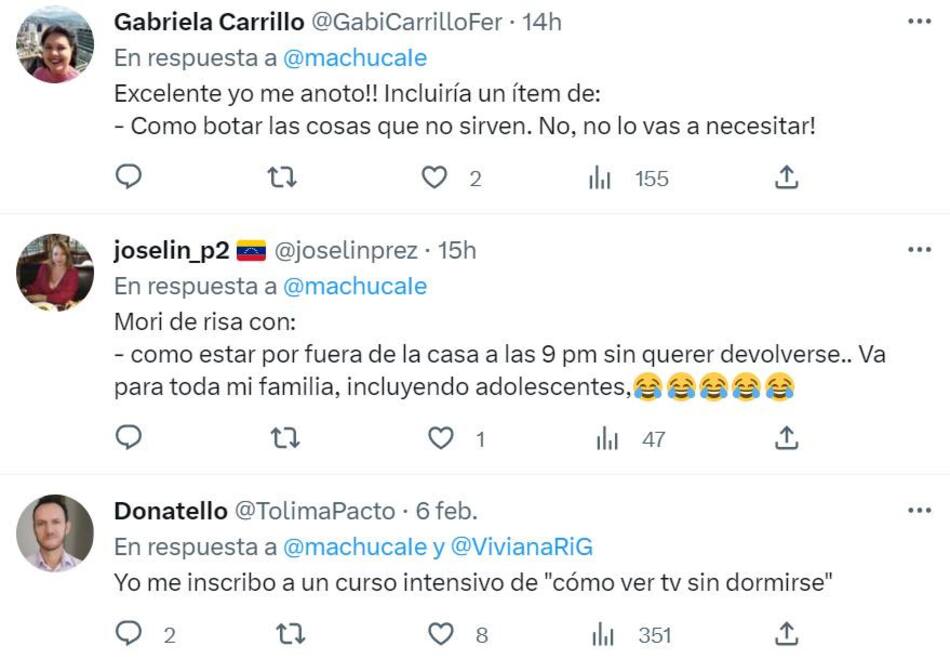Screen dimensions: 950x659
Task: View analytics on Gabriela Carrillo's tweet
Action: click(600, 179)
